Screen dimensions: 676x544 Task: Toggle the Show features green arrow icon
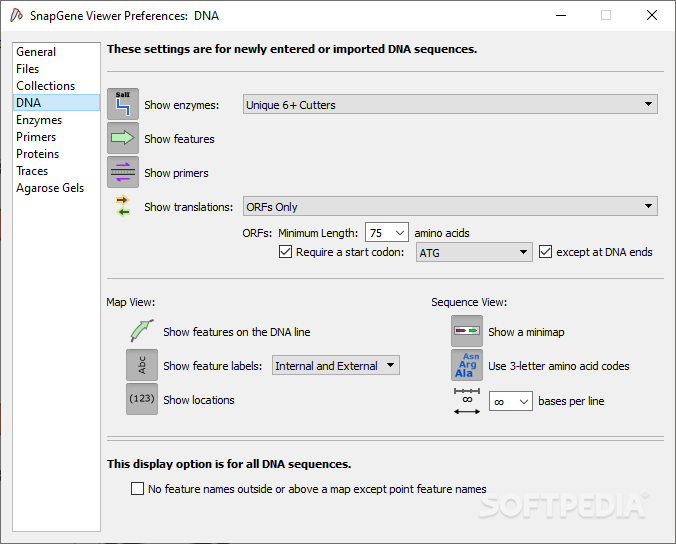tap(123, 138)
